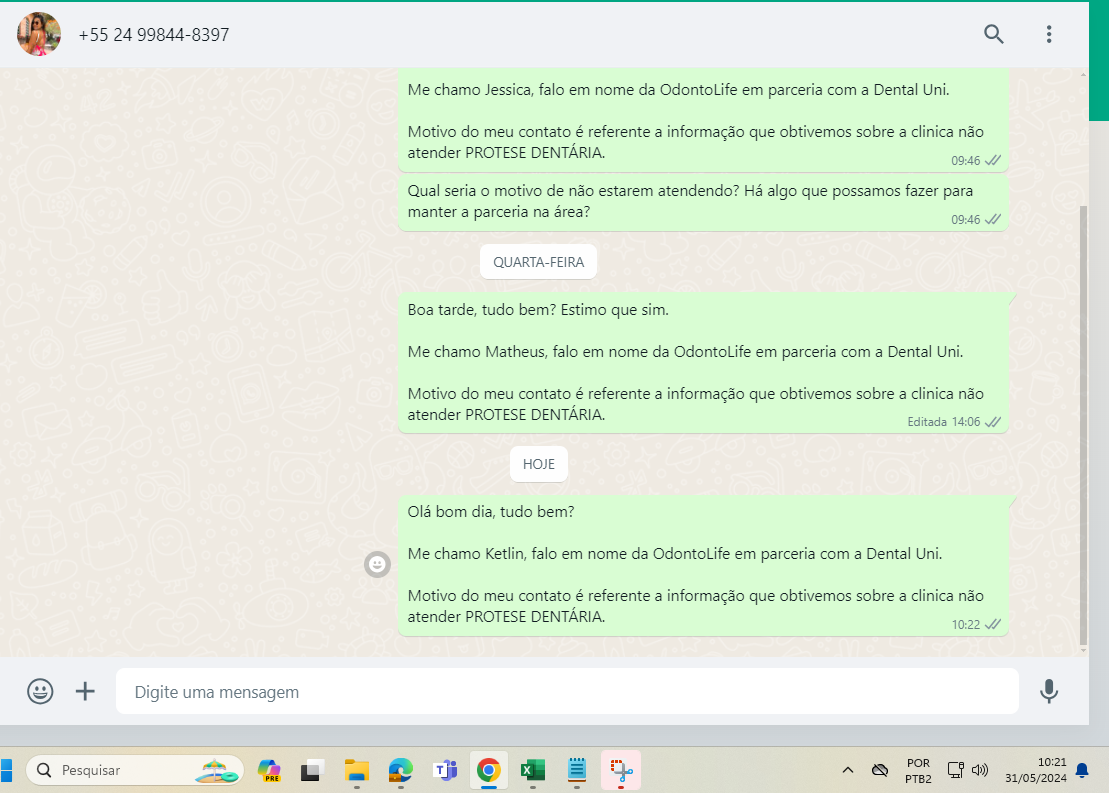This screenshot has width=1109, height=793.
Task: Attach a file with the plus icon
Action: coord(85,691)
